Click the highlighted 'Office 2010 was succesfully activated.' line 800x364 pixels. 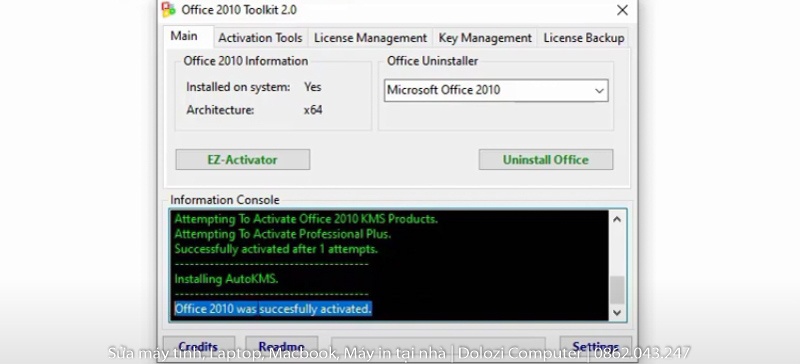click(x=273, y=309)
